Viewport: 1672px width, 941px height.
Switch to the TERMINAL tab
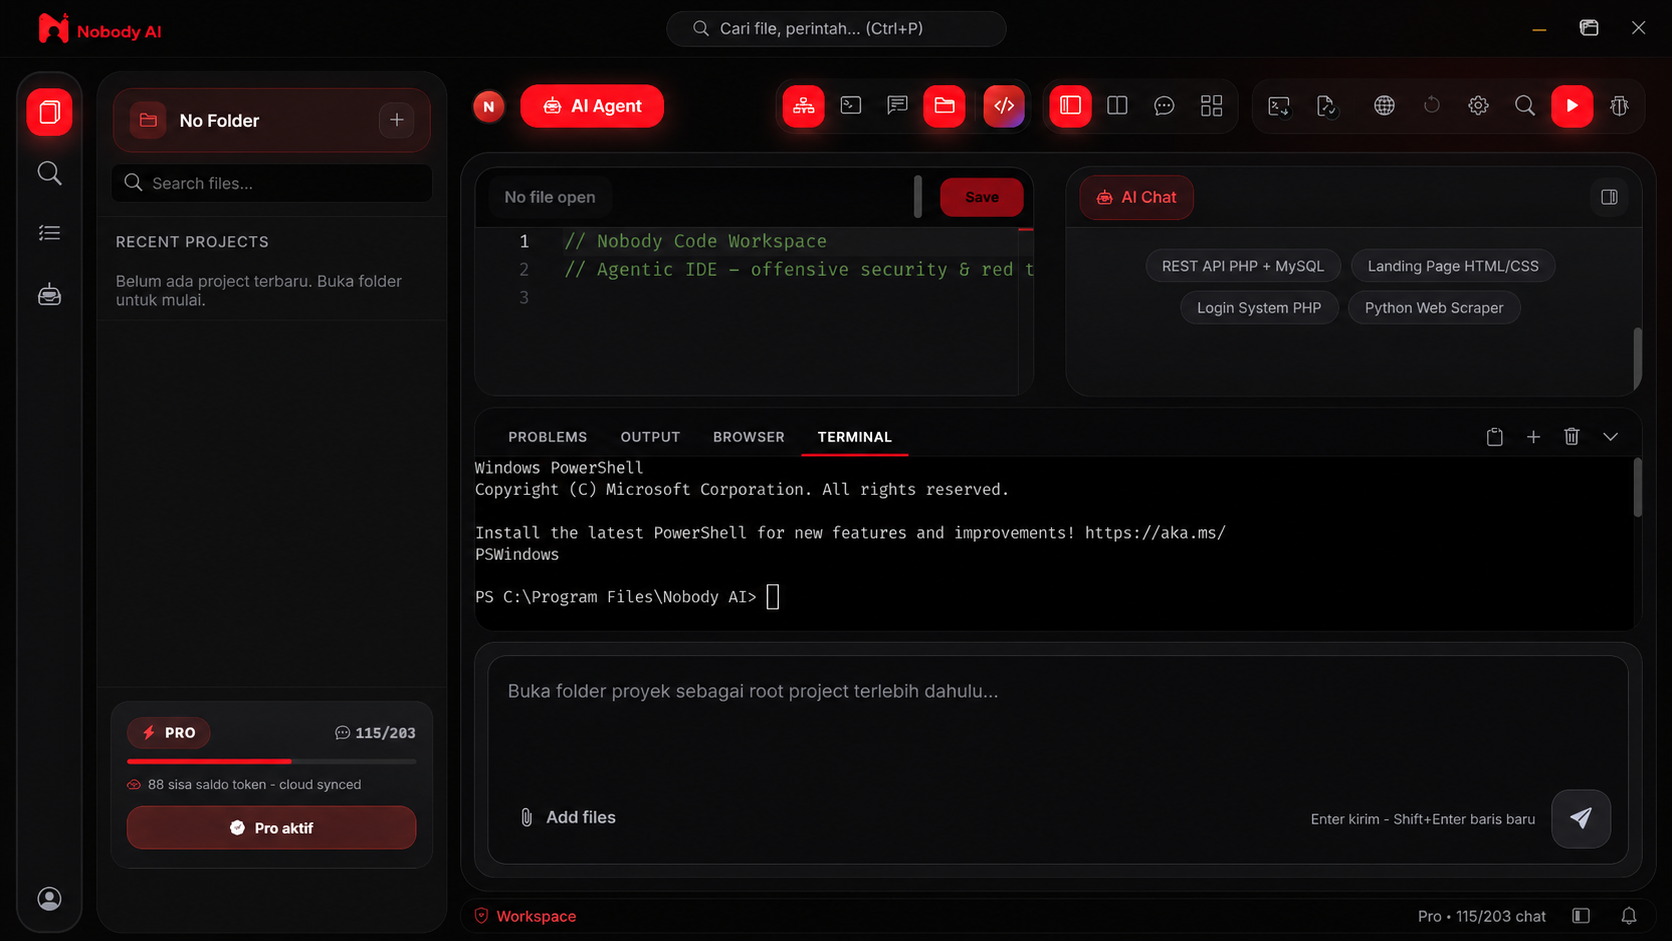coord(854,437)
